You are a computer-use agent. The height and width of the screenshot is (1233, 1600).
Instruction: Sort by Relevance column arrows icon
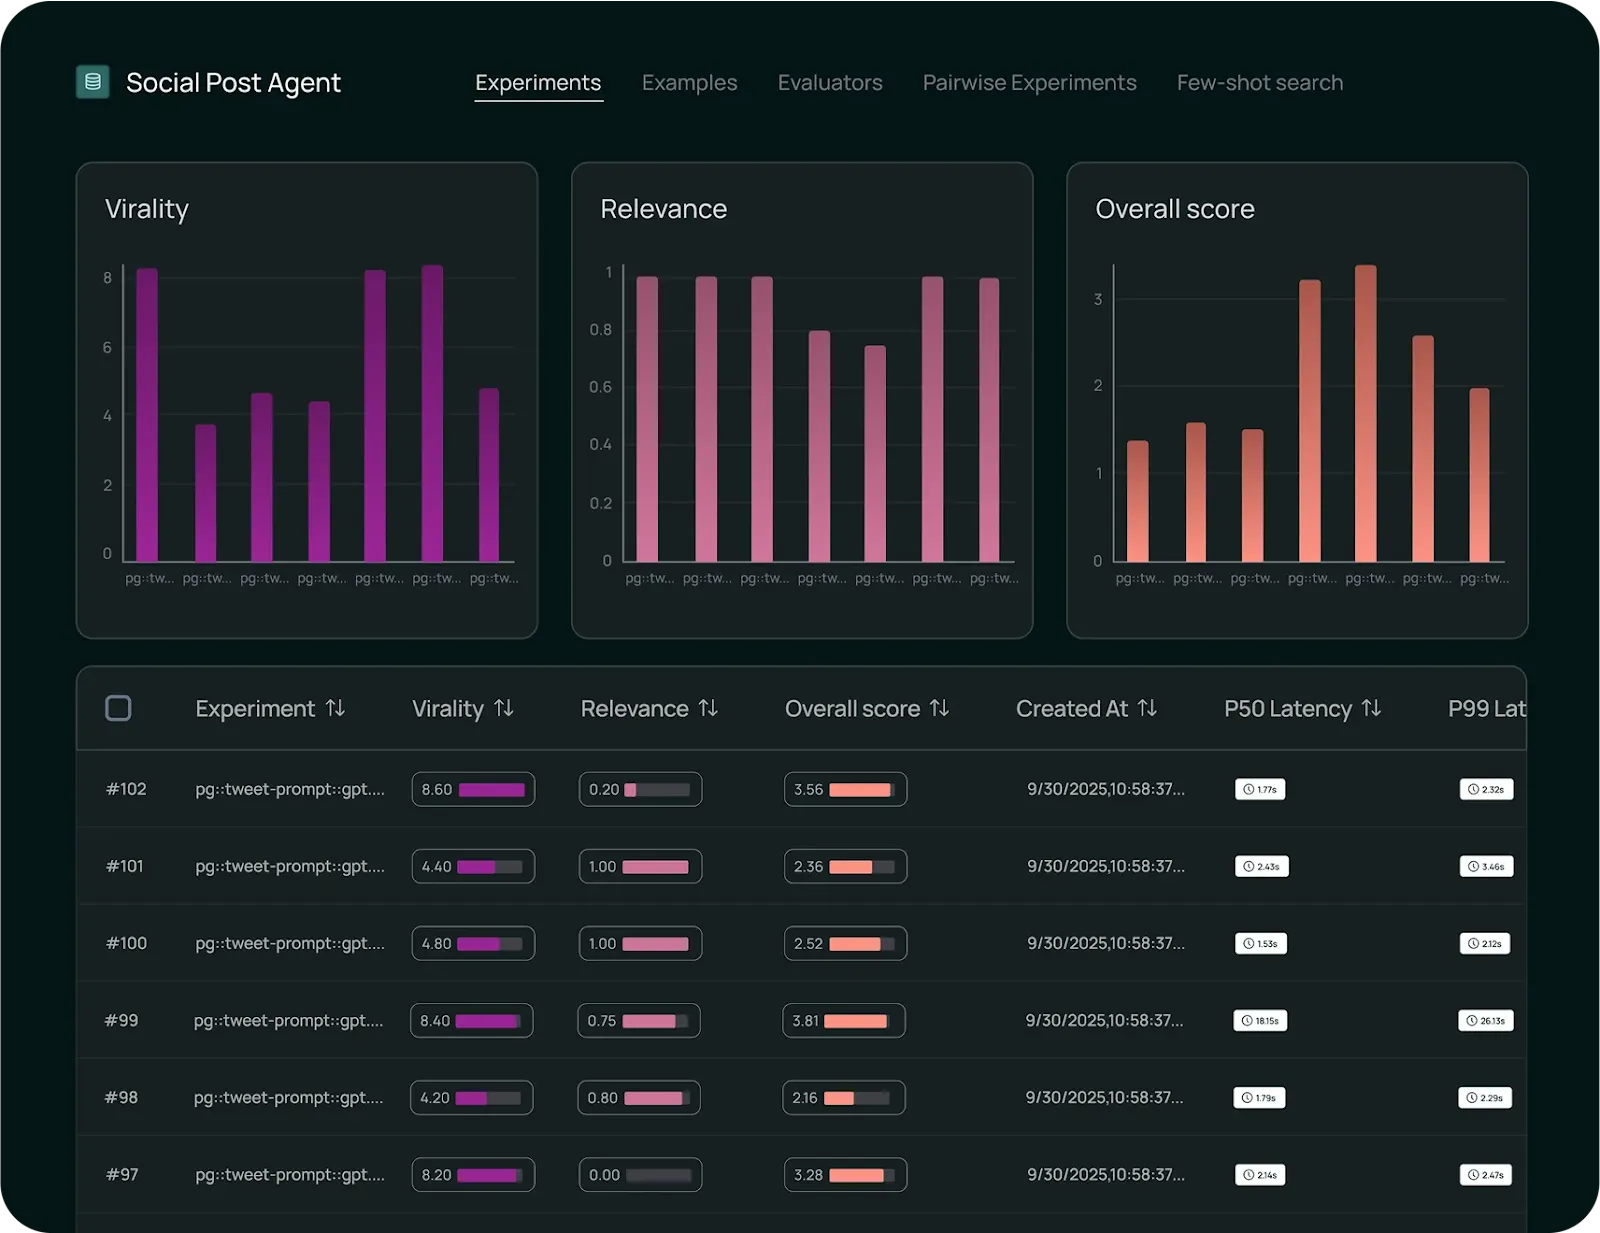click(x=708, y=708)
